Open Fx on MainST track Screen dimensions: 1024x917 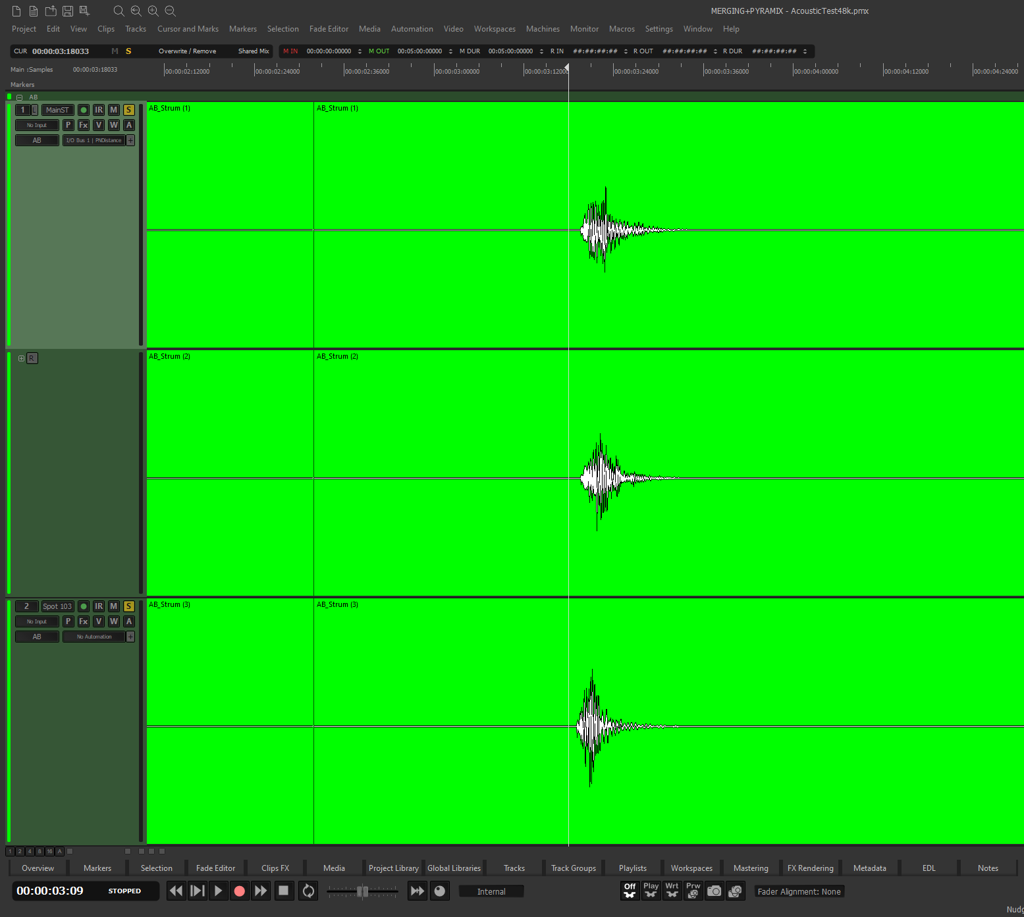[84, 125]
